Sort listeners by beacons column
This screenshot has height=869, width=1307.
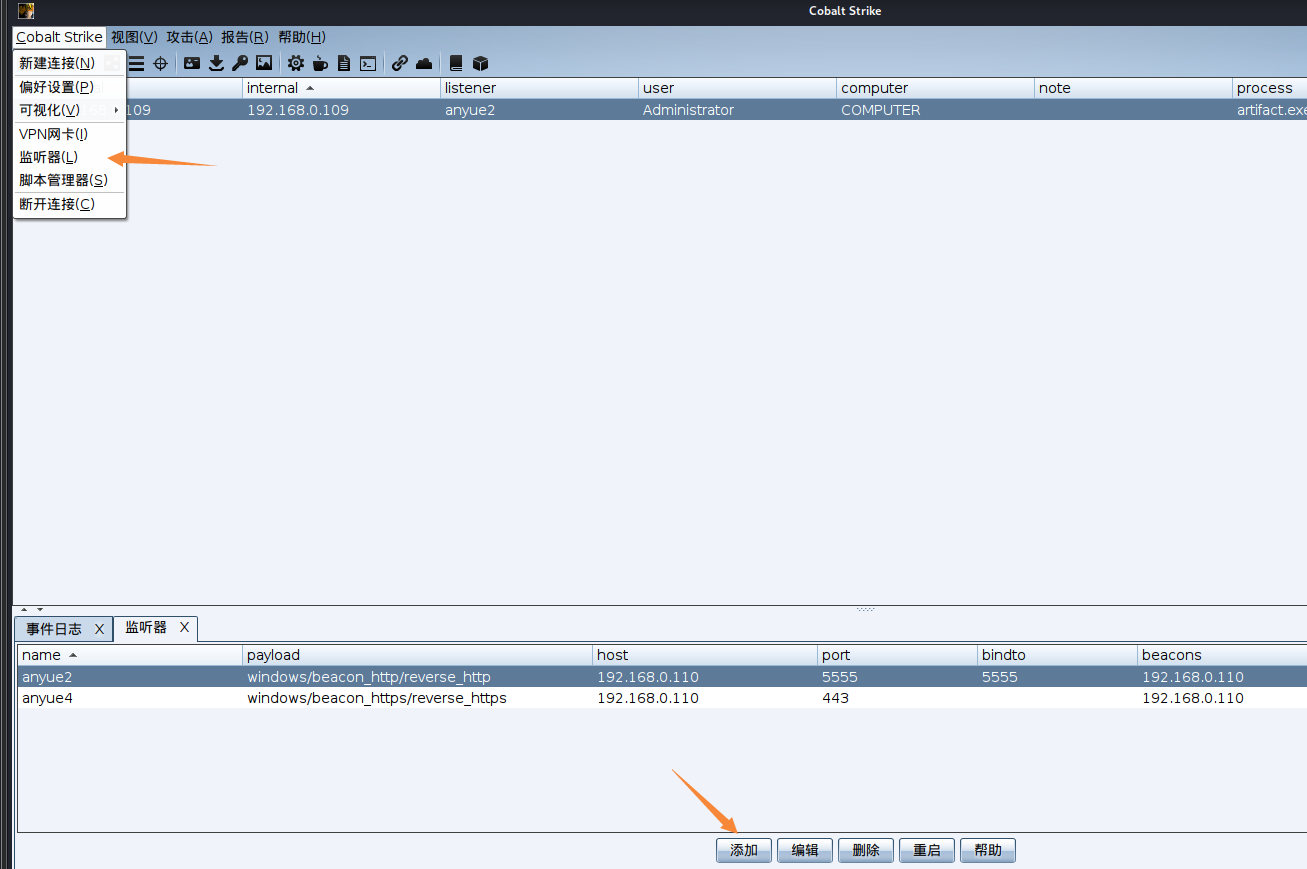click(x=1222, y=655)
